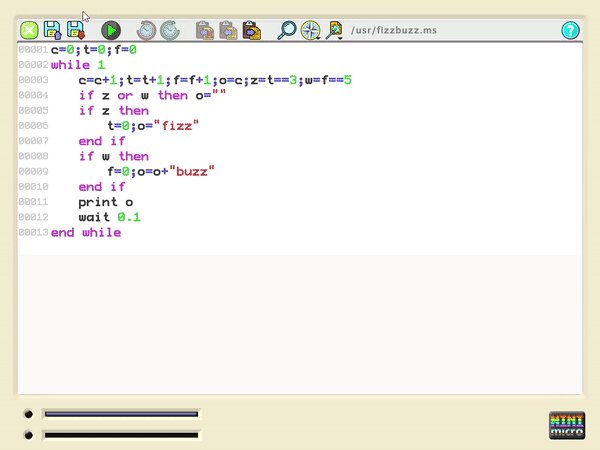Click the second grayed clipboard icon (copy)
Image resolution: width=600 pixels, height=450 pixels.
pyautogui.click(x=228, y=30)
